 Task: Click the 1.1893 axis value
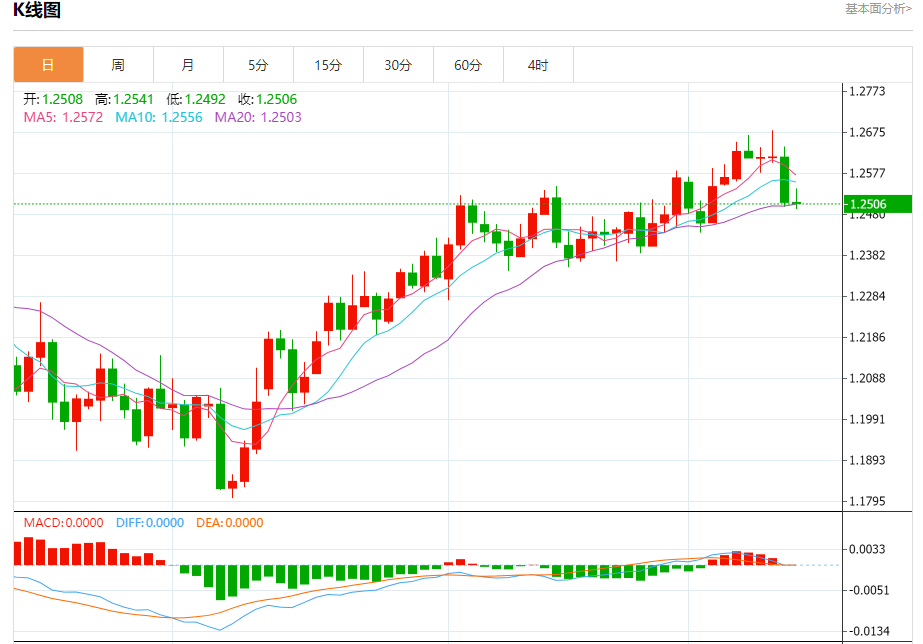[x=866, y=460]
